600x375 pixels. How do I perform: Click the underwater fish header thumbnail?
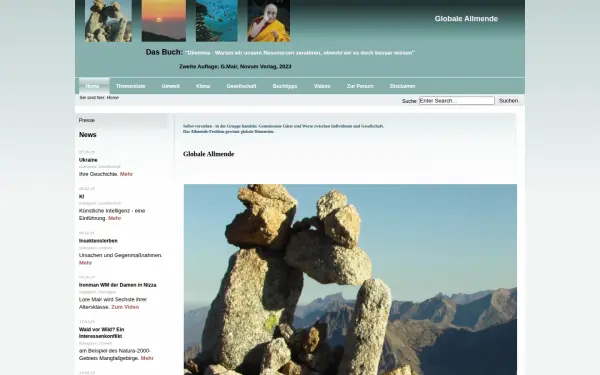217,21
